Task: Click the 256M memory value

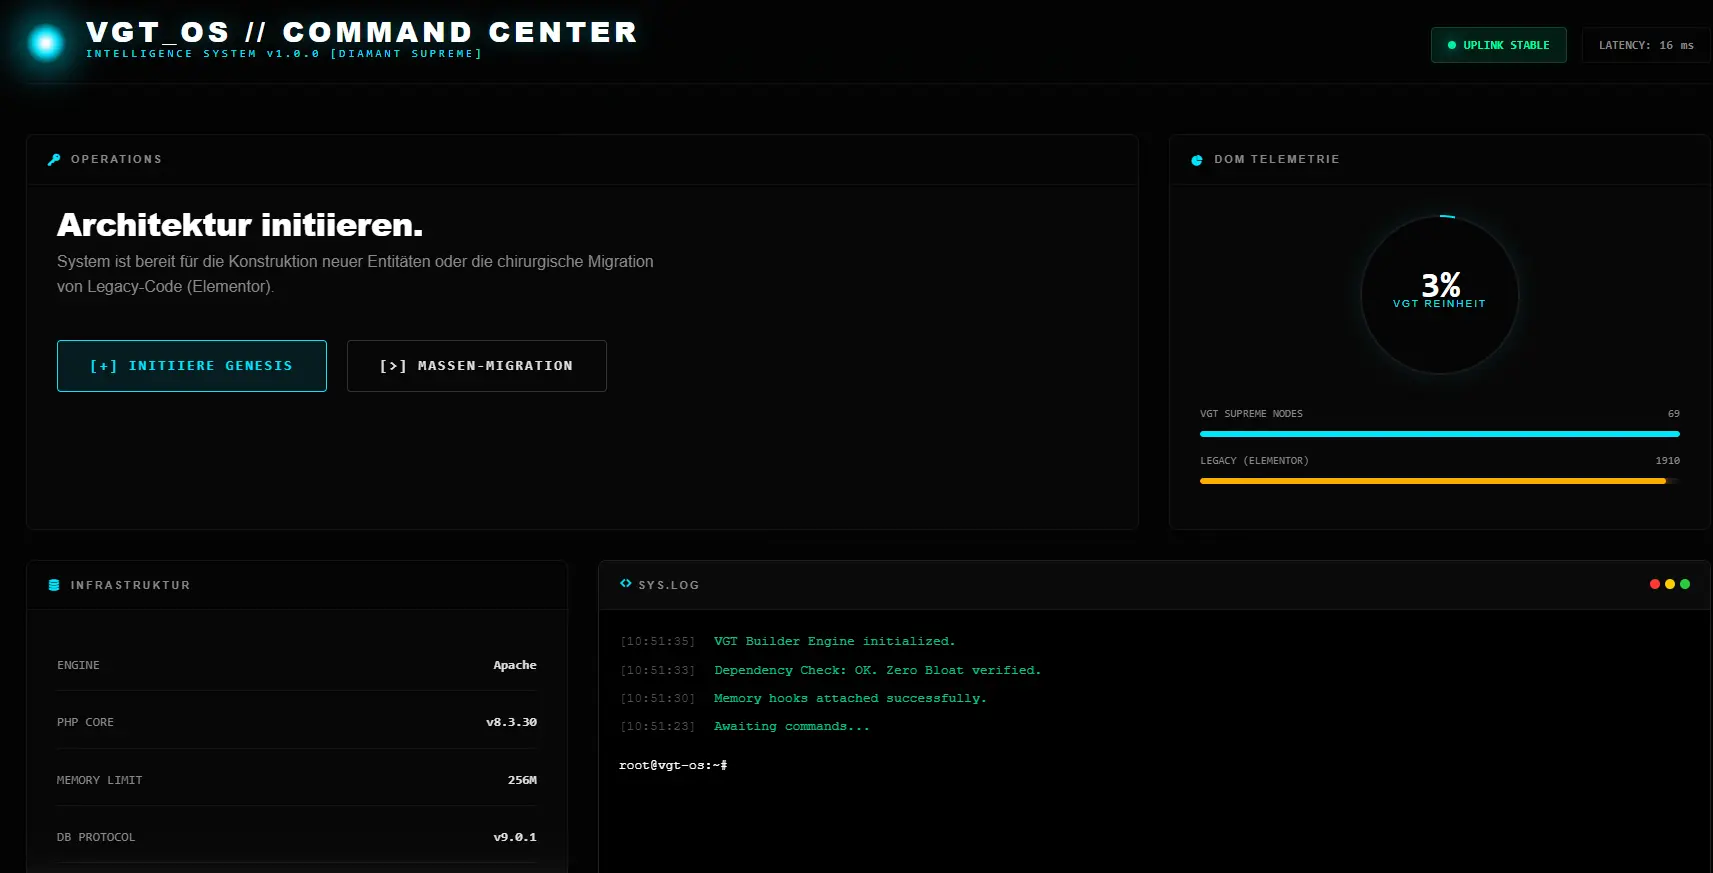Action: (x=522, y=780)
